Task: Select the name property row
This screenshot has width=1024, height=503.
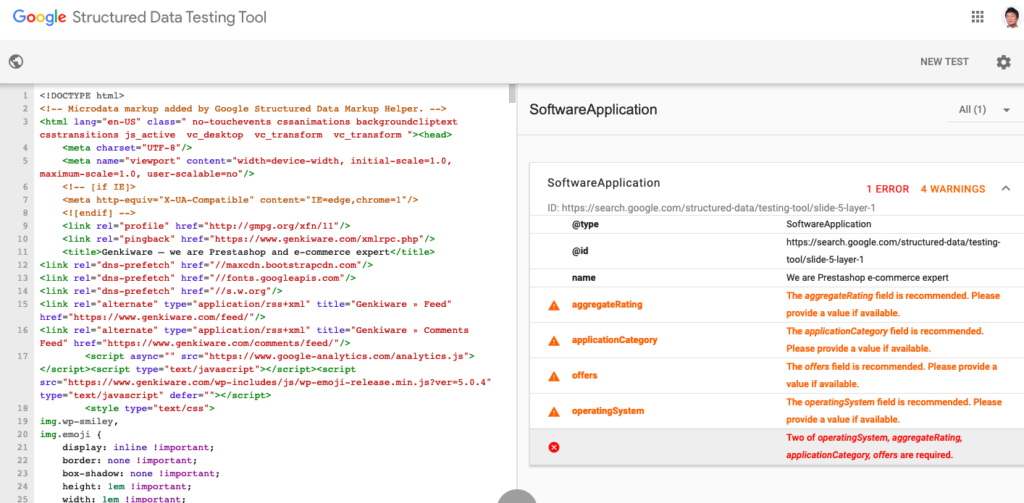Action: [776, 278]
